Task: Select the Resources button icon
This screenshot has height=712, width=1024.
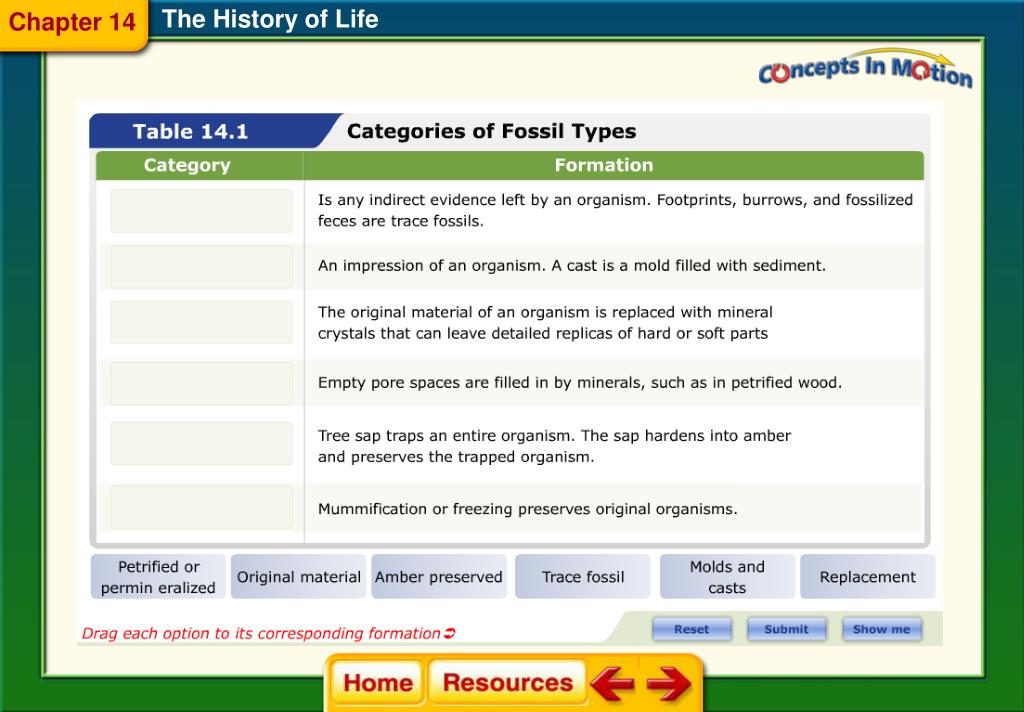Action: [x=507, y=683]
